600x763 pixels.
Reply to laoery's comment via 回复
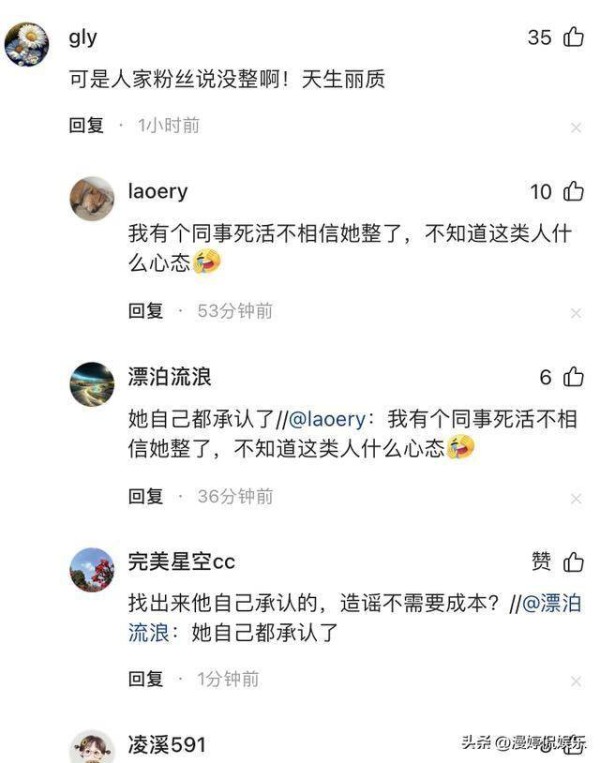pyautogui.click(x=145, y=311)
